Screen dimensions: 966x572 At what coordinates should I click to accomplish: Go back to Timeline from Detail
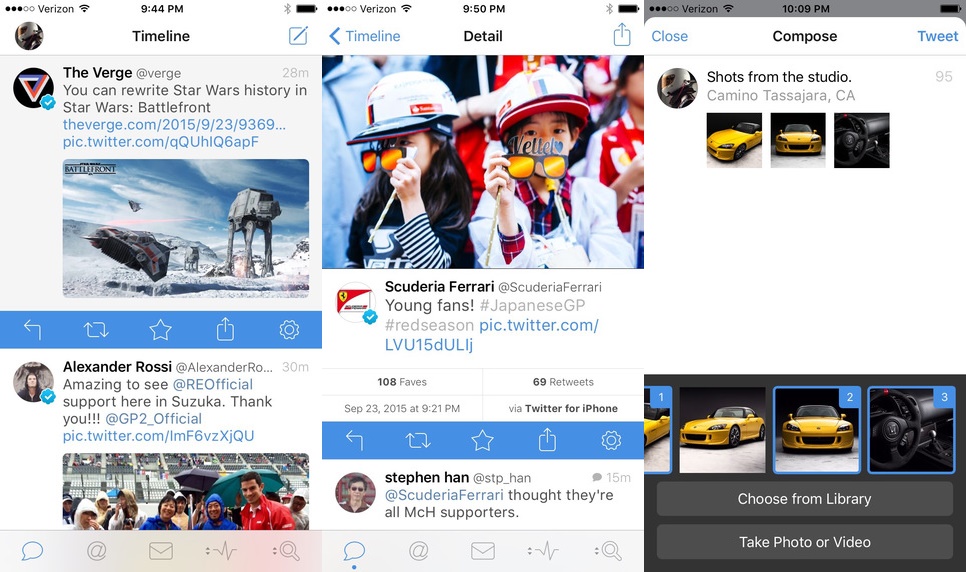click(365, 36)
